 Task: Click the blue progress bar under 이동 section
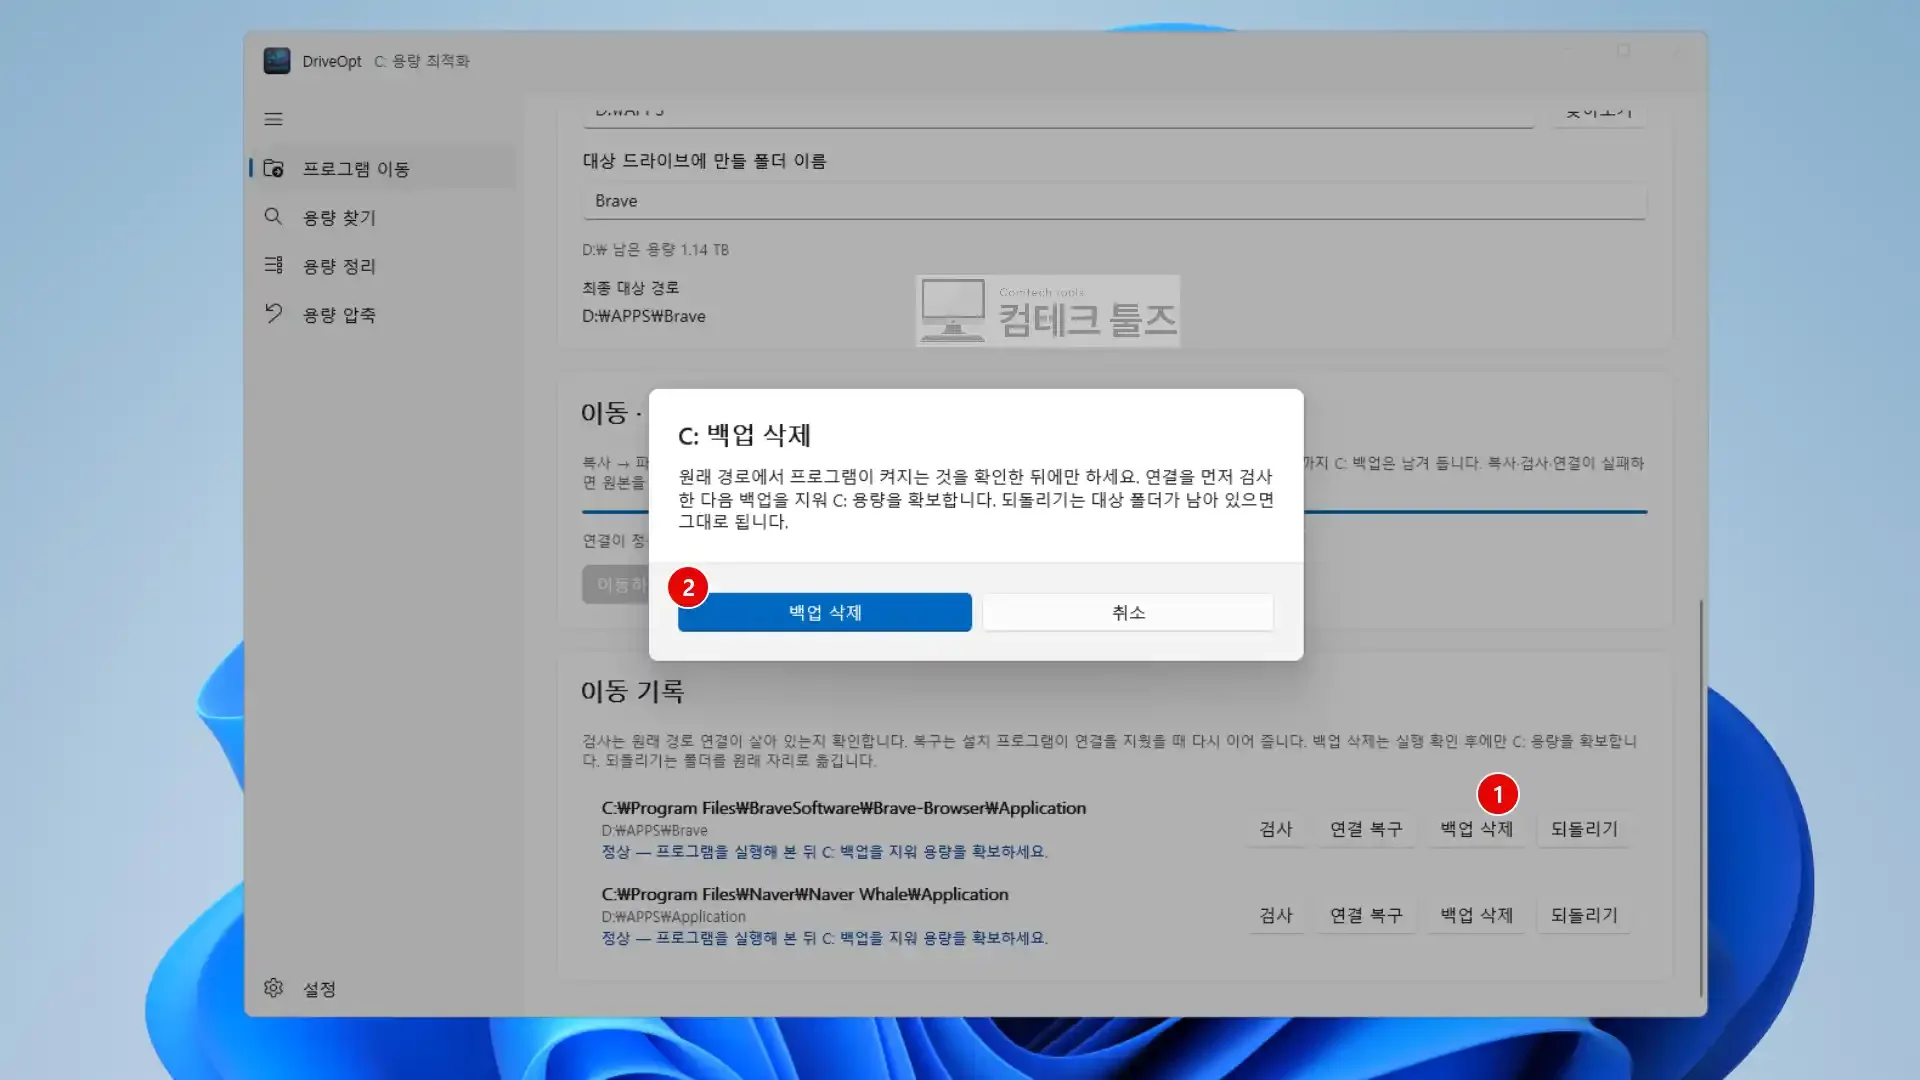click(1114, 512)
